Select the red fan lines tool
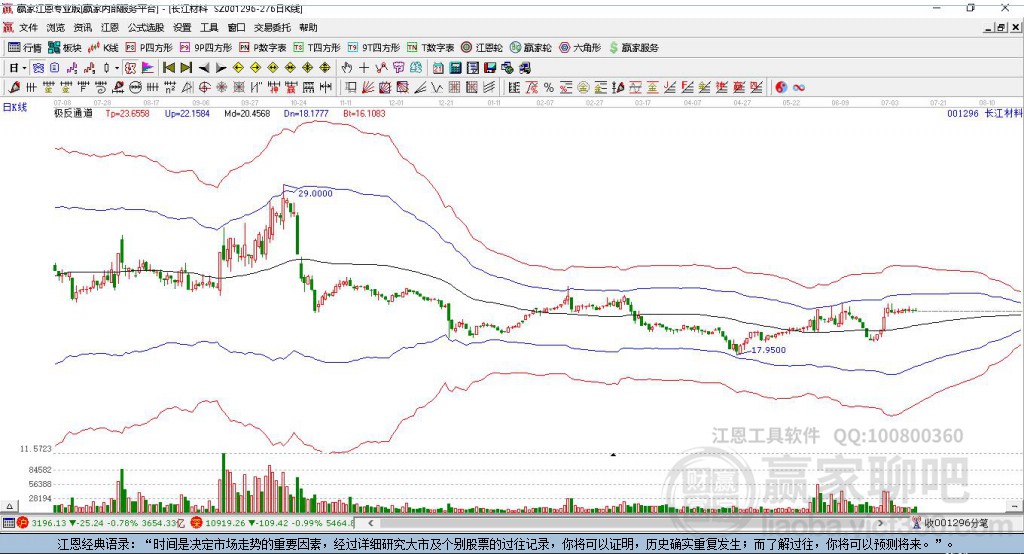The width and height of the screenshot is (1024, 554). [x=368, y=88]
